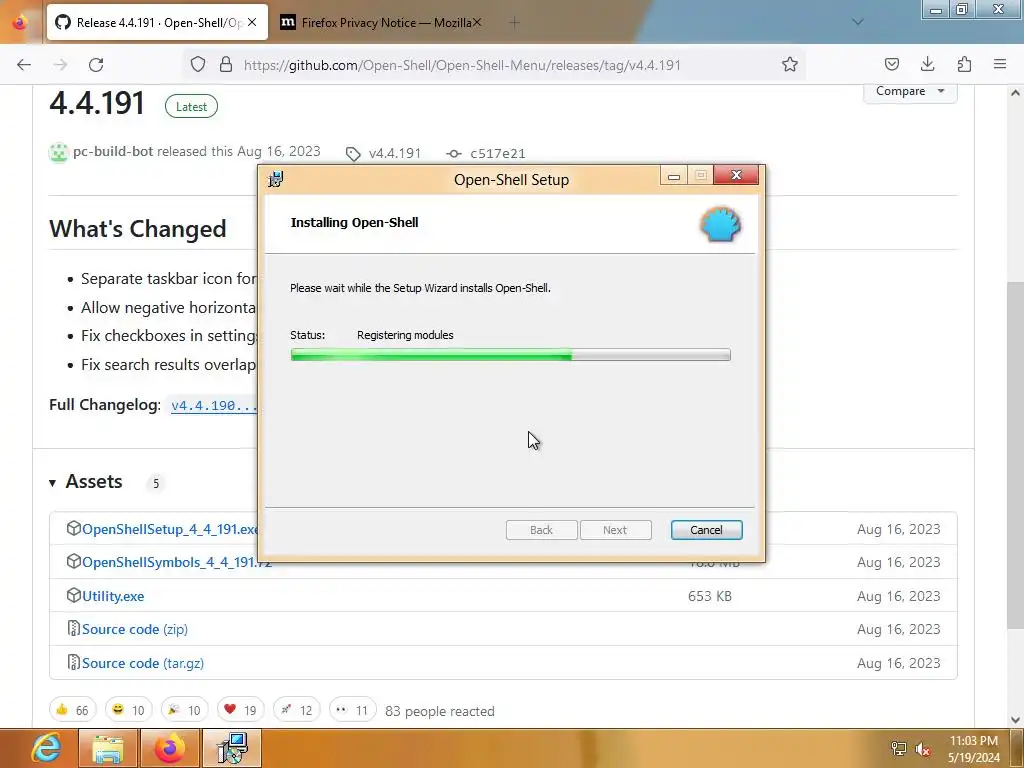The height and width of the screenshot is (768, 1024).
Task: Click the Open-Shell Setup title bar installer icon
Action: point(276,179)
